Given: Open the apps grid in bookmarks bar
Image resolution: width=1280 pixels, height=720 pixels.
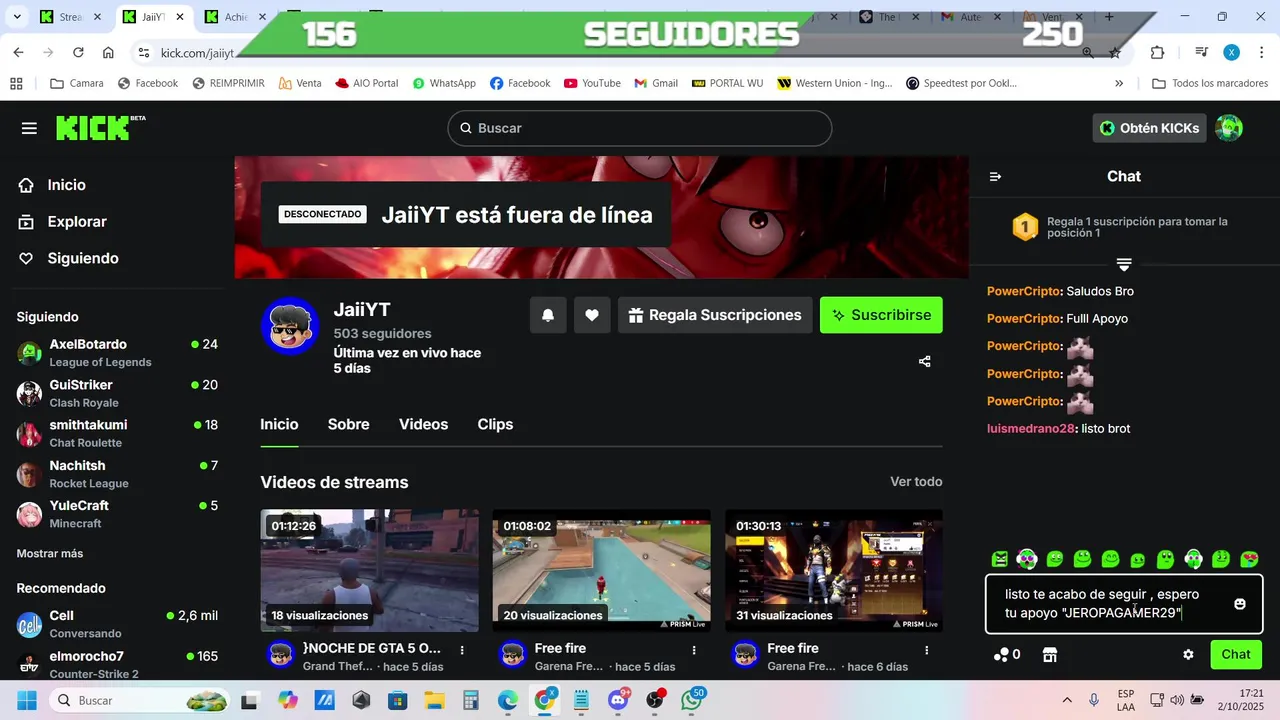Looking at the screenshot, I should (16, 83).
